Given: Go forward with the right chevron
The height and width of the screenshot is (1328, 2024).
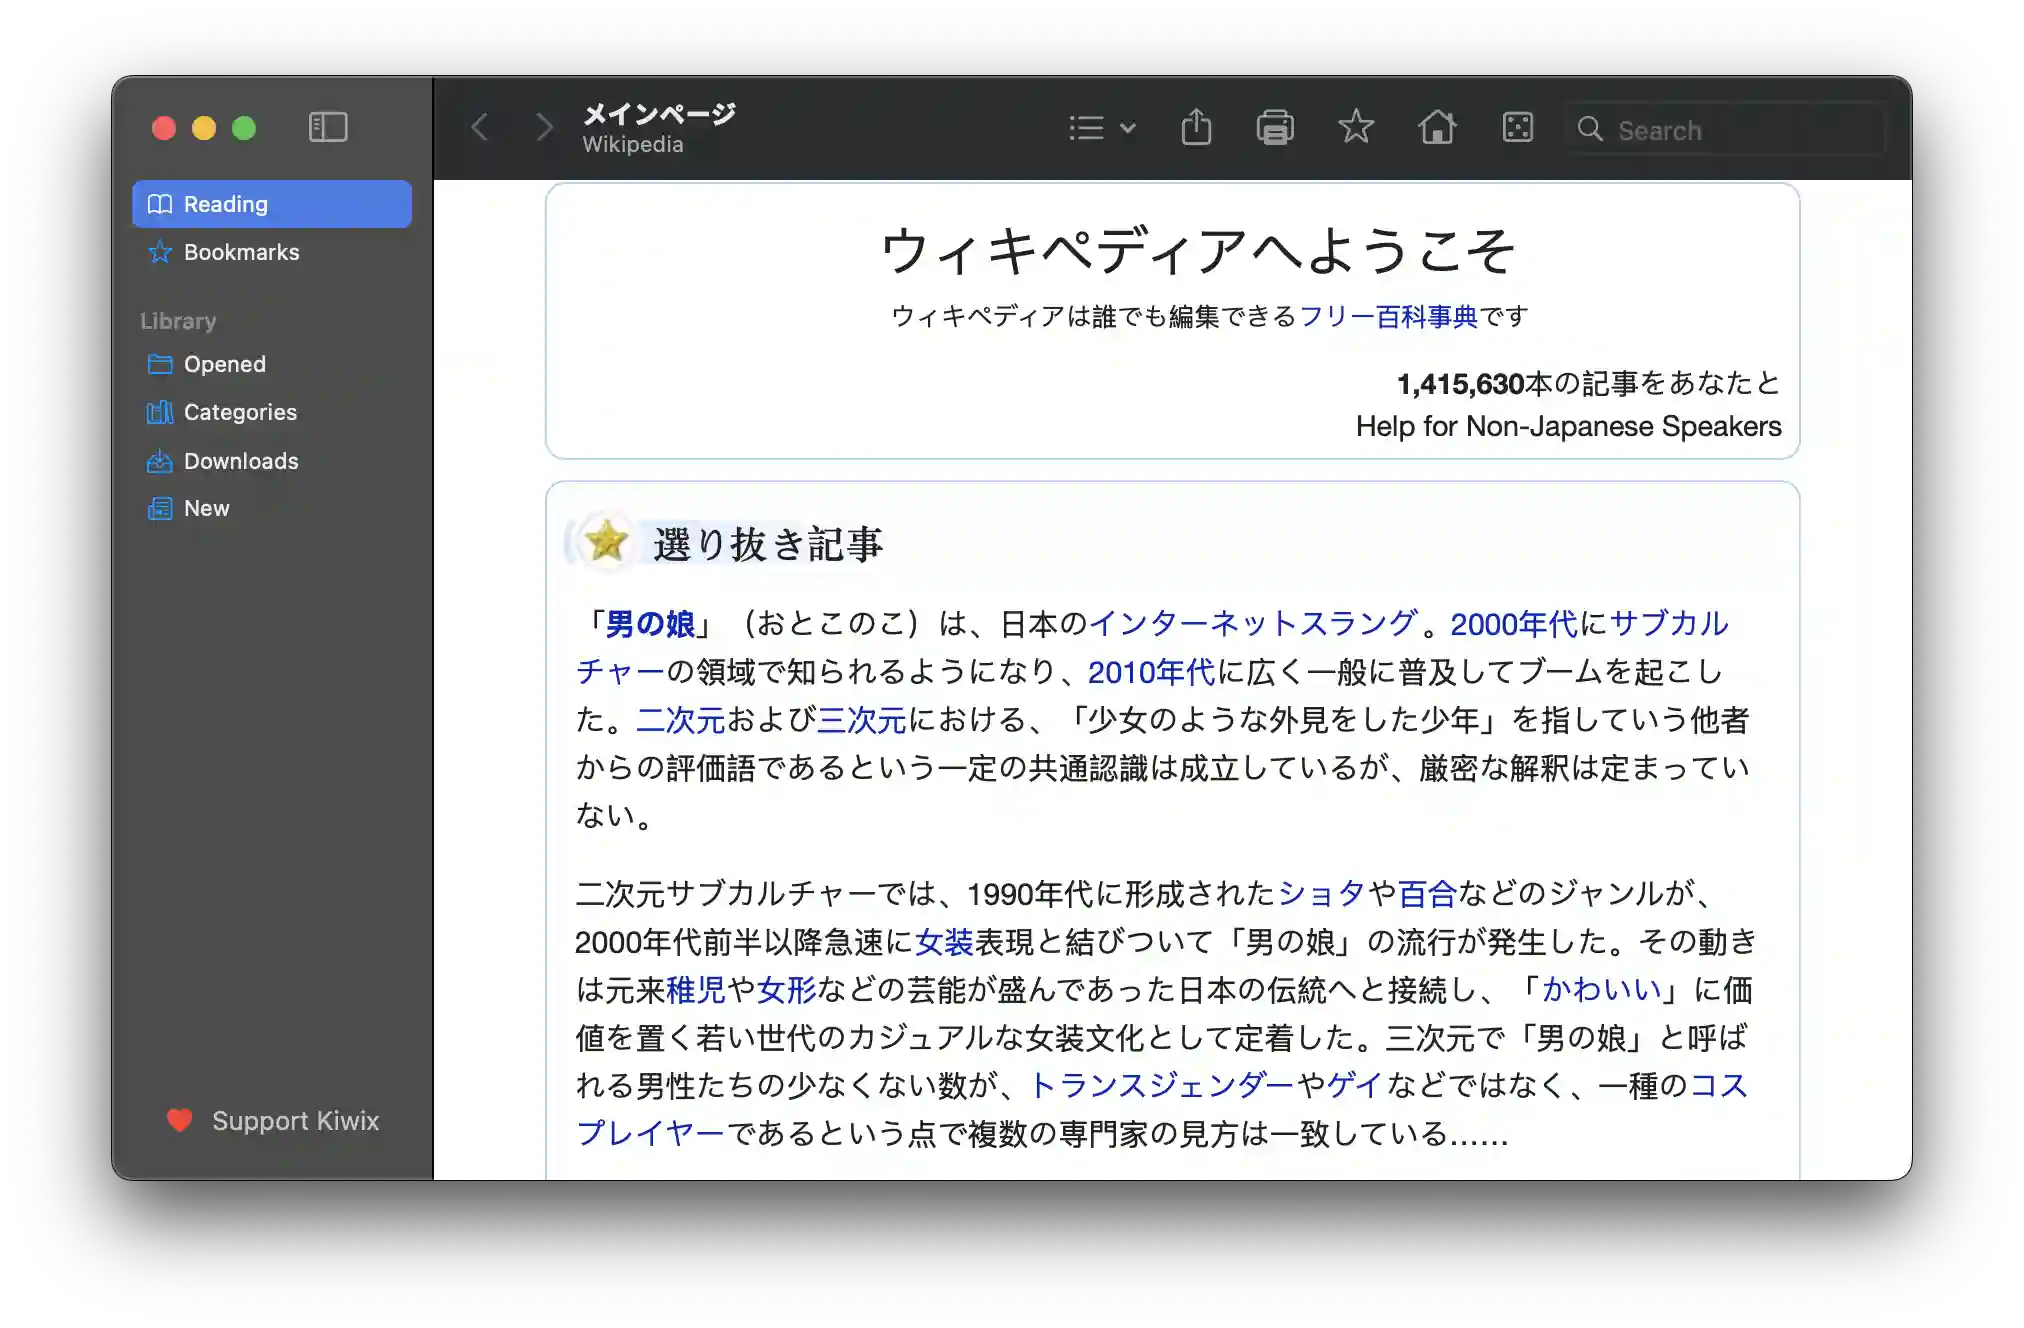Looking at the screenshot, I should [x=543, y=127].
